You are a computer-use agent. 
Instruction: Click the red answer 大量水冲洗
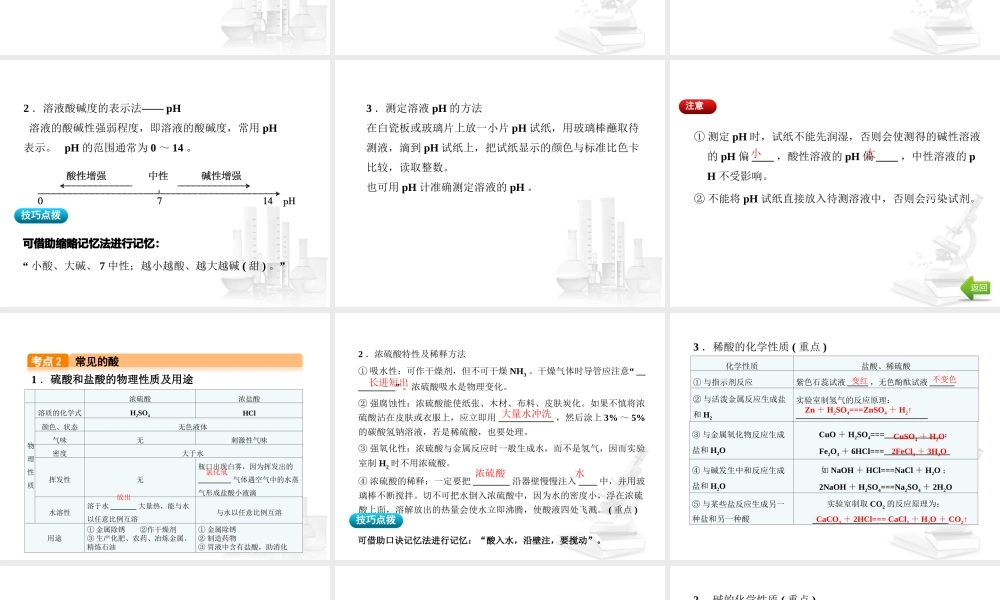pyautogui.click(x=526, y=414)
